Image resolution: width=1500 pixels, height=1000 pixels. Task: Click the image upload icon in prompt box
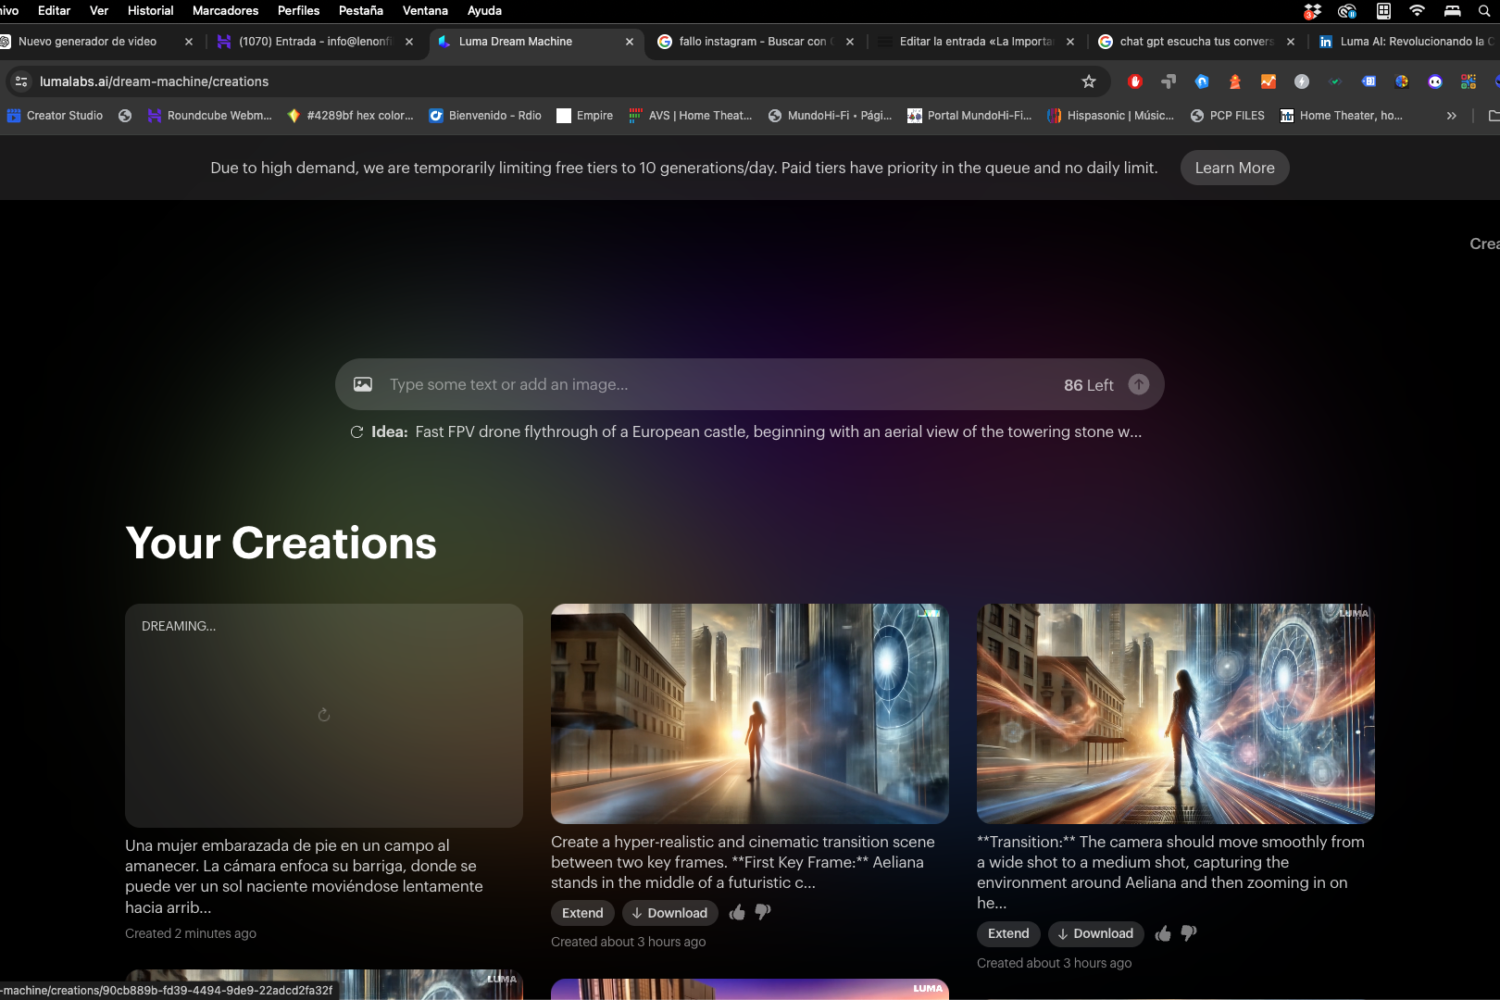pyautogui.click(x=363, y=385)
